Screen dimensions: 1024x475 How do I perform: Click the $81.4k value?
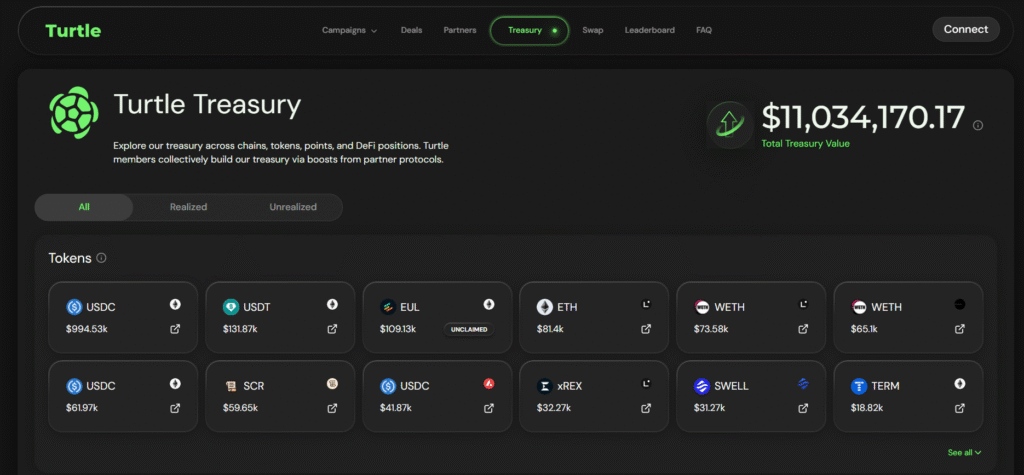(551, 329)
